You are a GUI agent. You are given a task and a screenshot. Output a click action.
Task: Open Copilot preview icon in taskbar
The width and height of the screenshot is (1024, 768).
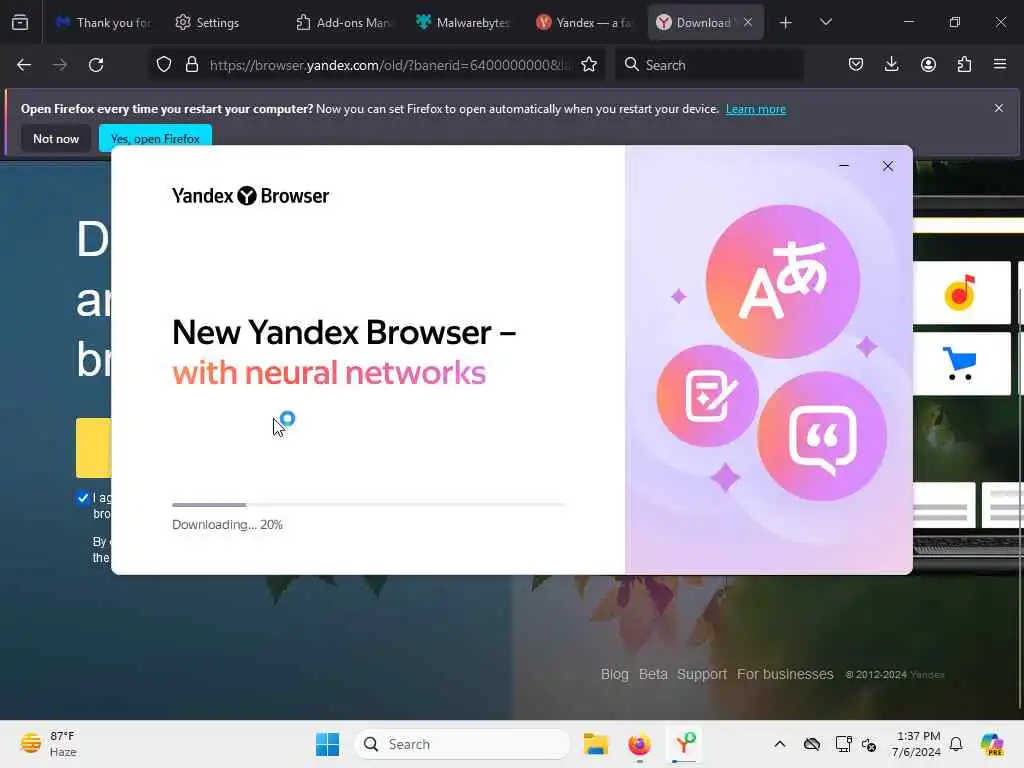click(991, 744)
